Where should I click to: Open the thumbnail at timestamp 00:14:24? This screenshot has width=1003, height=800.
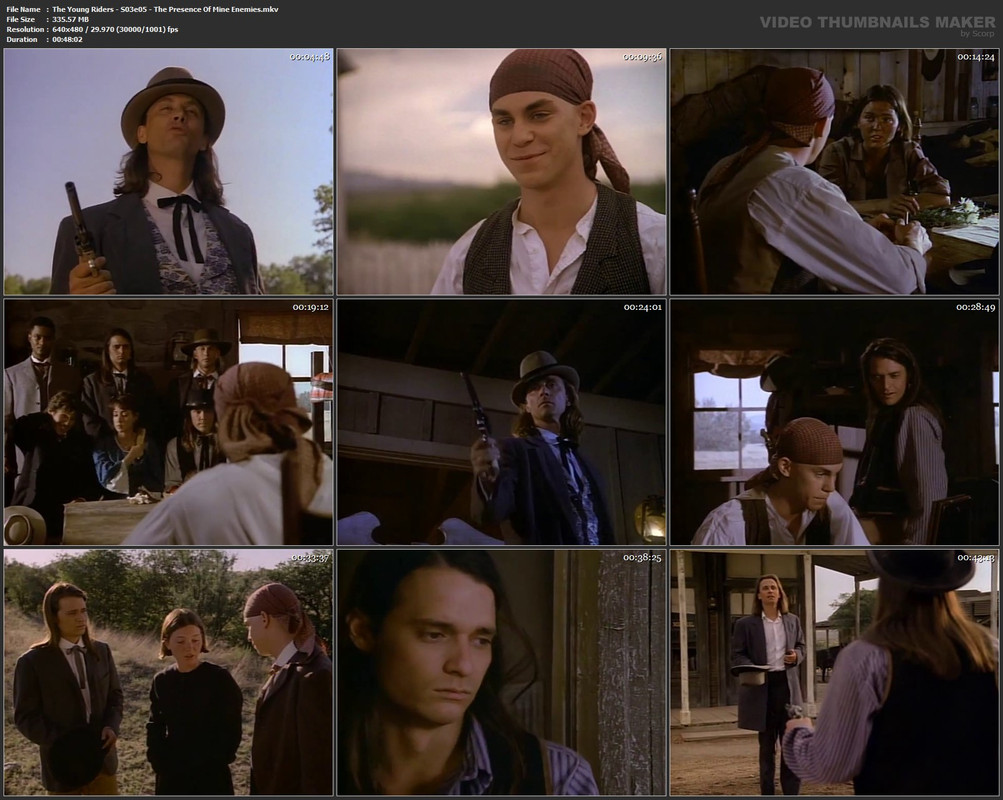834,171
